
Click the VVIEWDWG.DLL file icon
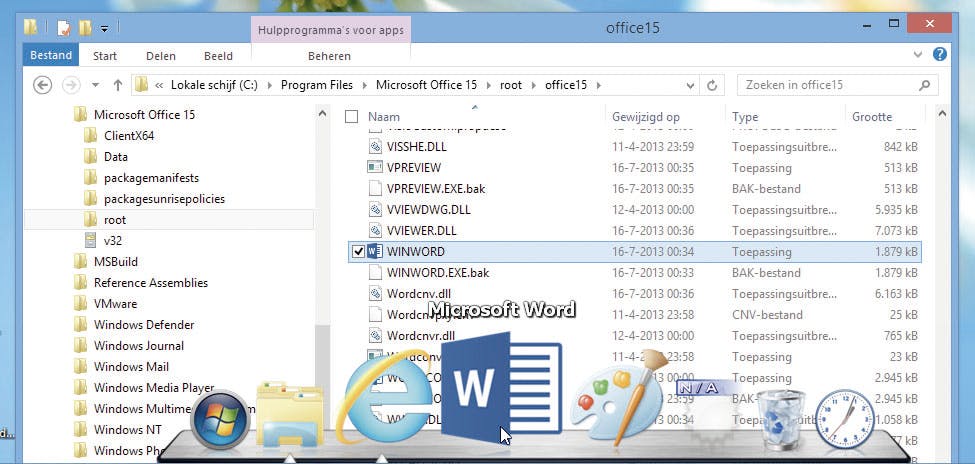(374, 210)
